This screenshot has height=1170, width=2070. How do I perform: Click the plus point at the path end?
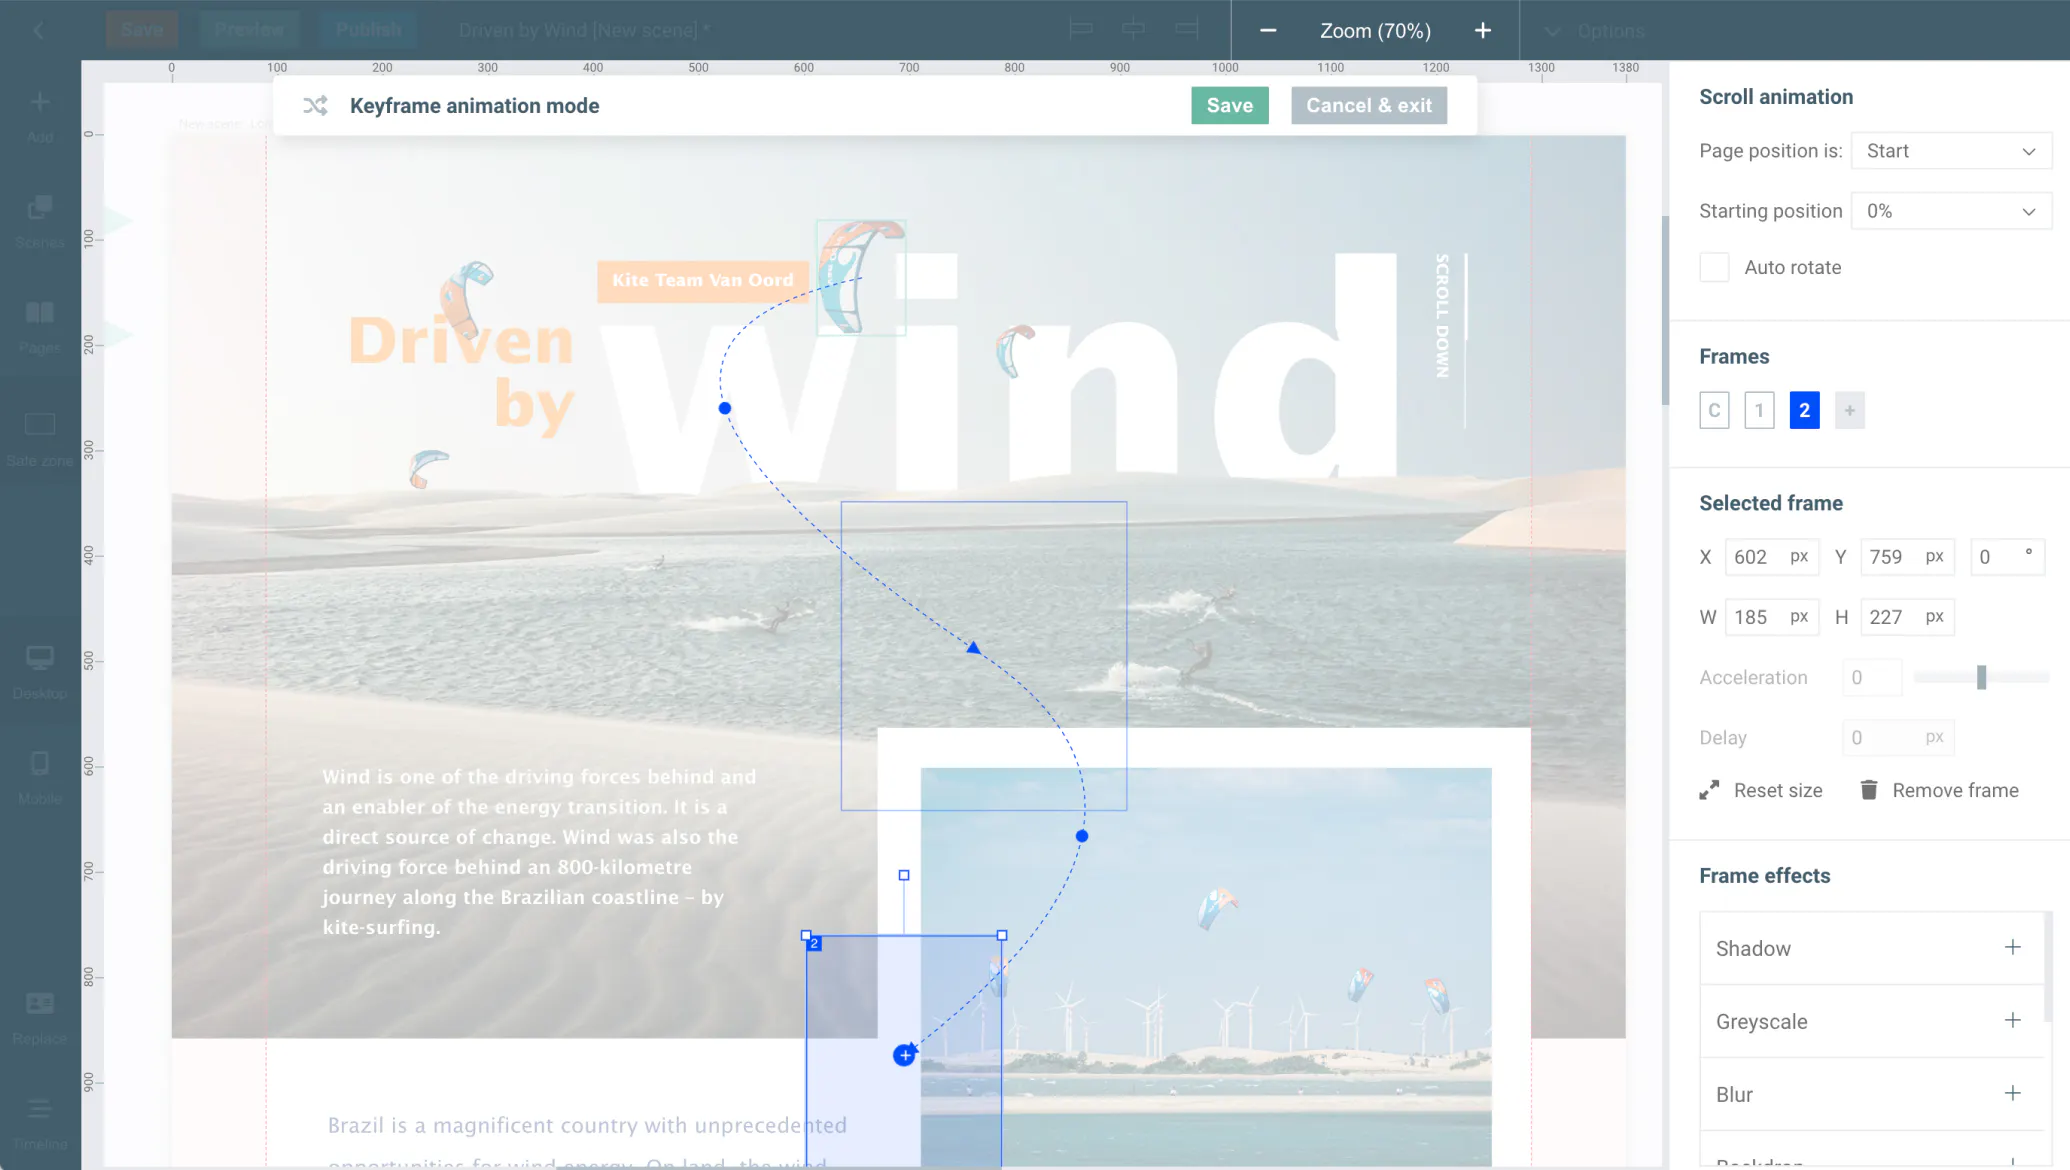pyautogui.click(x=904, y=1055)
